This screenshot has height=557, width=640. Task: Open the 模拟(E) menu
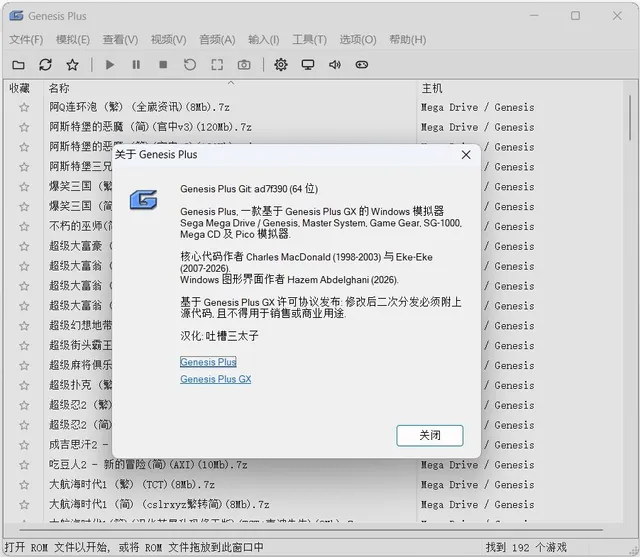click(73, 40)
